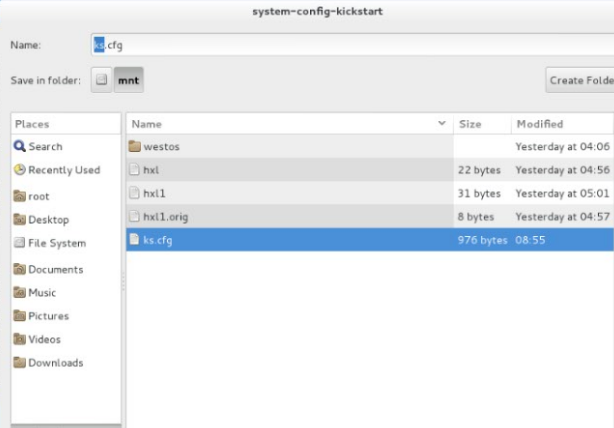The height and width of the screenshot is (428, 614).
Task: Click the 976 bytes size cell
Action: coord(482,240)
